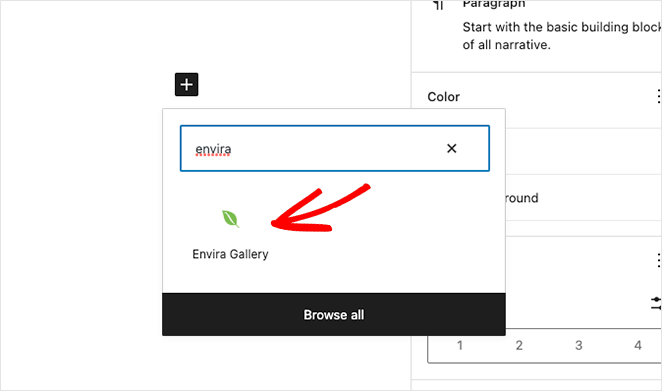Image resolution: width=662 pixels, height=391 pixels.
Task: Click the partly hidden Background color row
Action: click(583, 198)
